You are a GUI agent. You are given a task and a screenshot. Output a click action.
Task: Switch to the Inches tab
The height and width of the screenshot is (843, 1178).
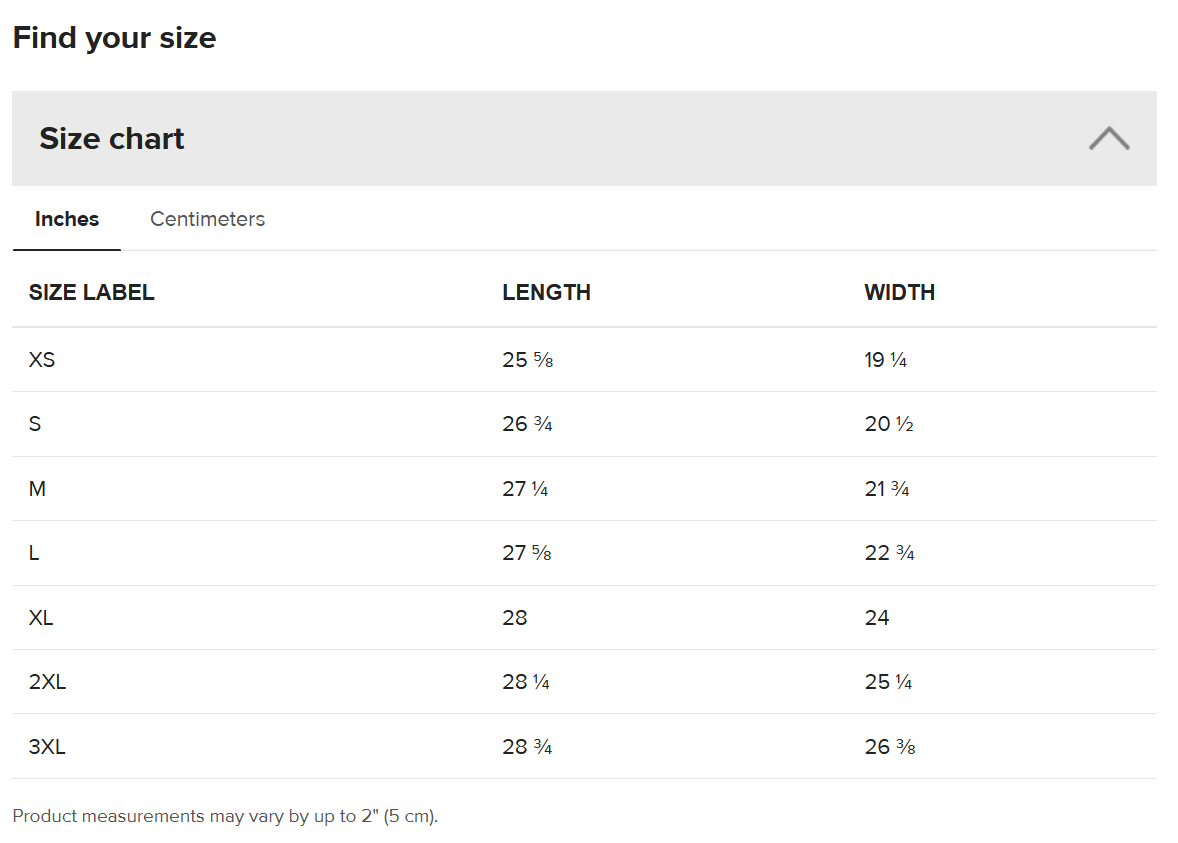67,219
